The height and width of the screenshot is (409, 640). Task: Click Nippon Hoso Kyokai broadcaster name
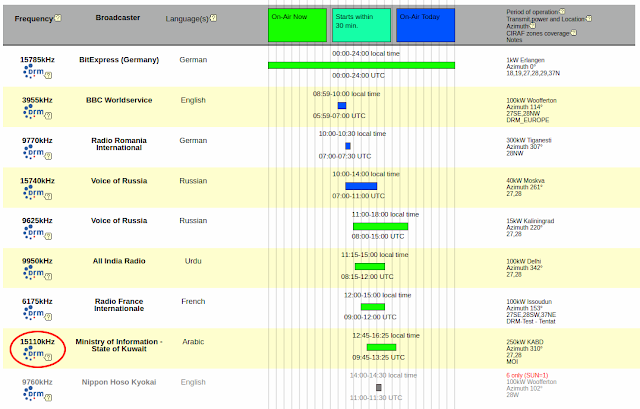click(x=119, y=382)
